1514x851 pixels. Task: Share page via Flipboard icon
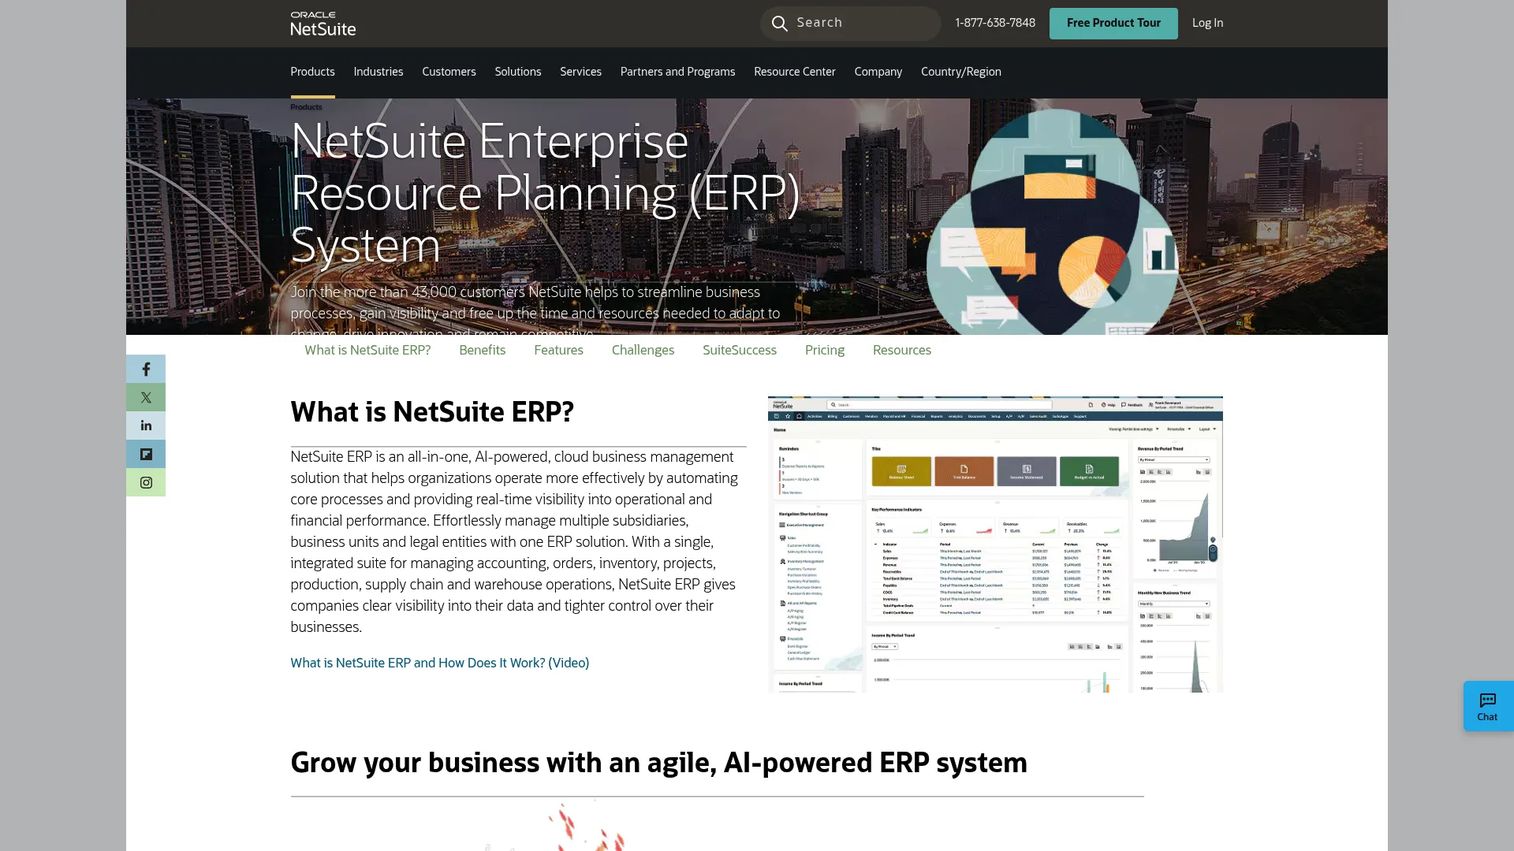(146, 454)
